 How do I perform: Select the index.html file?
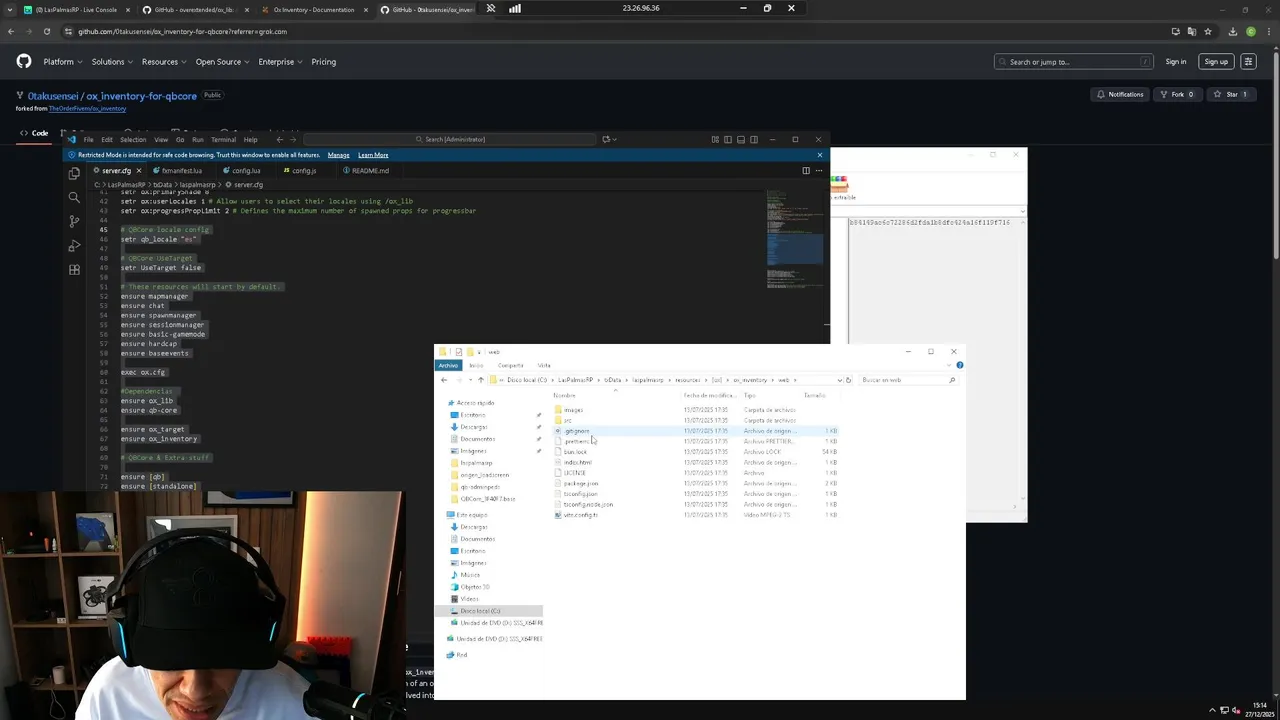click(577, 462)
